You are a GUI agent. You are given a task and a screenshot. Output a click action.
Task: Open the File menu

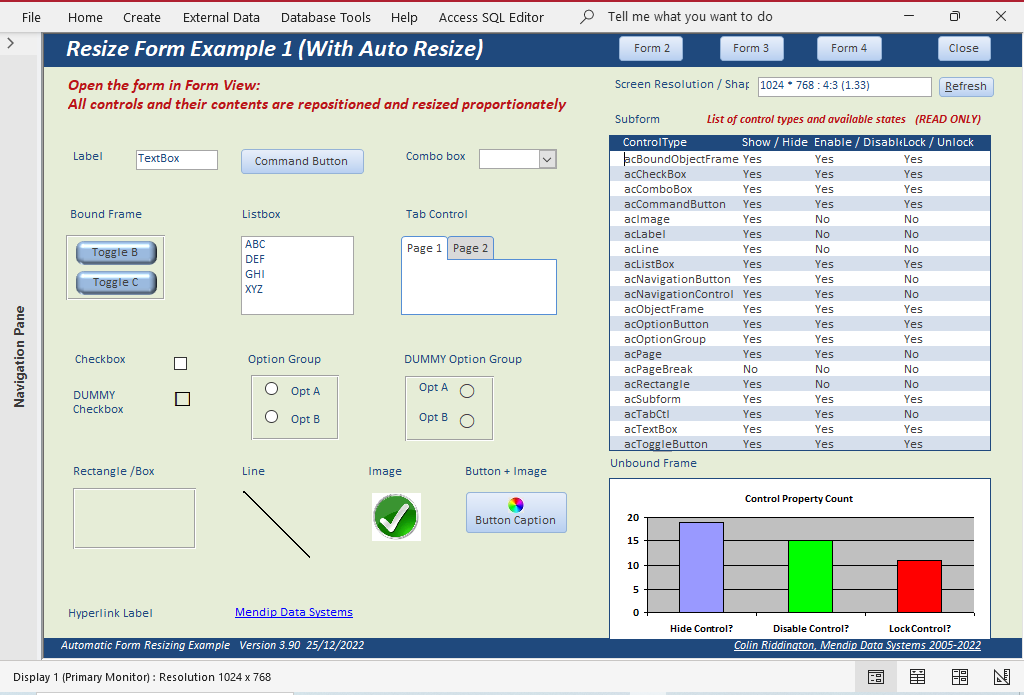31,18
